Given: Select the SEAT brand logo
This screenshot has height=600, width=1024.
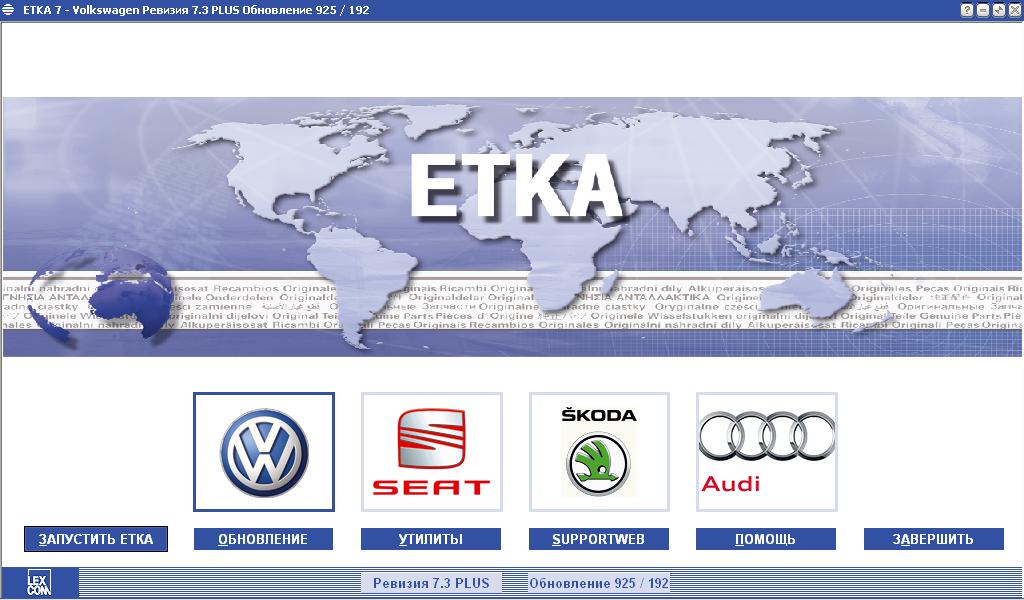Looking at the screenshot, I should point(432,452).
